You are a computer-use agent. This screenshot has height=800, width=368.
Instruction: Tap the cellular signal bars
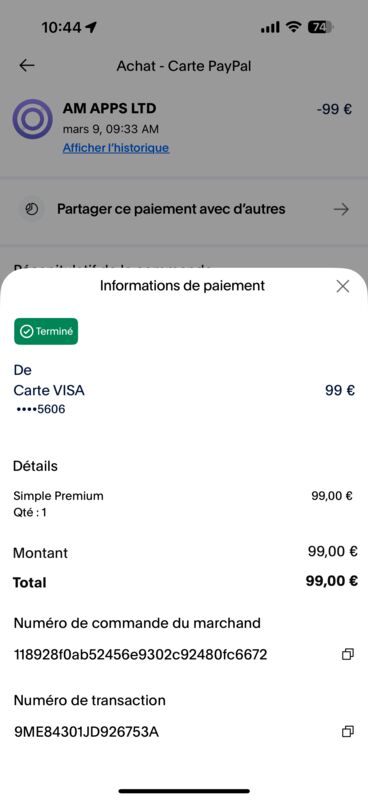point(270,28)
